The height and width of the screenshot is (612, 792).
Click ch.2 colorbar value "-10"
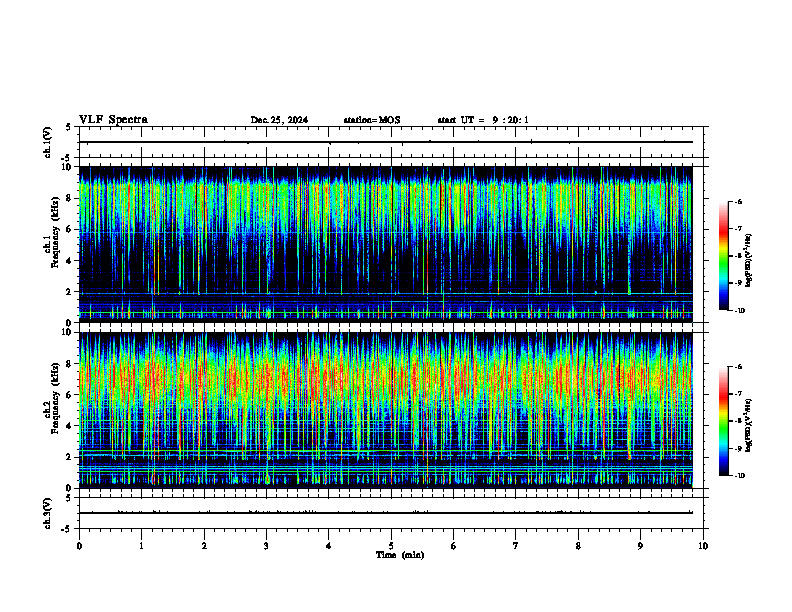[740, 476]
